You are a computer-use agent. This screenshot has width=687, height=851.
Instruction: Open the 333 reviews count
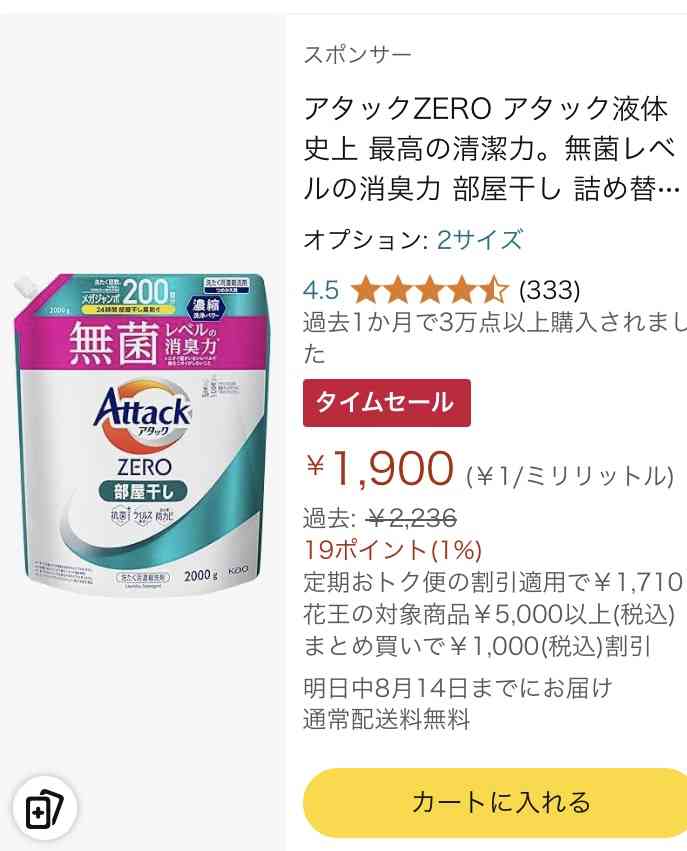point(549,290)
